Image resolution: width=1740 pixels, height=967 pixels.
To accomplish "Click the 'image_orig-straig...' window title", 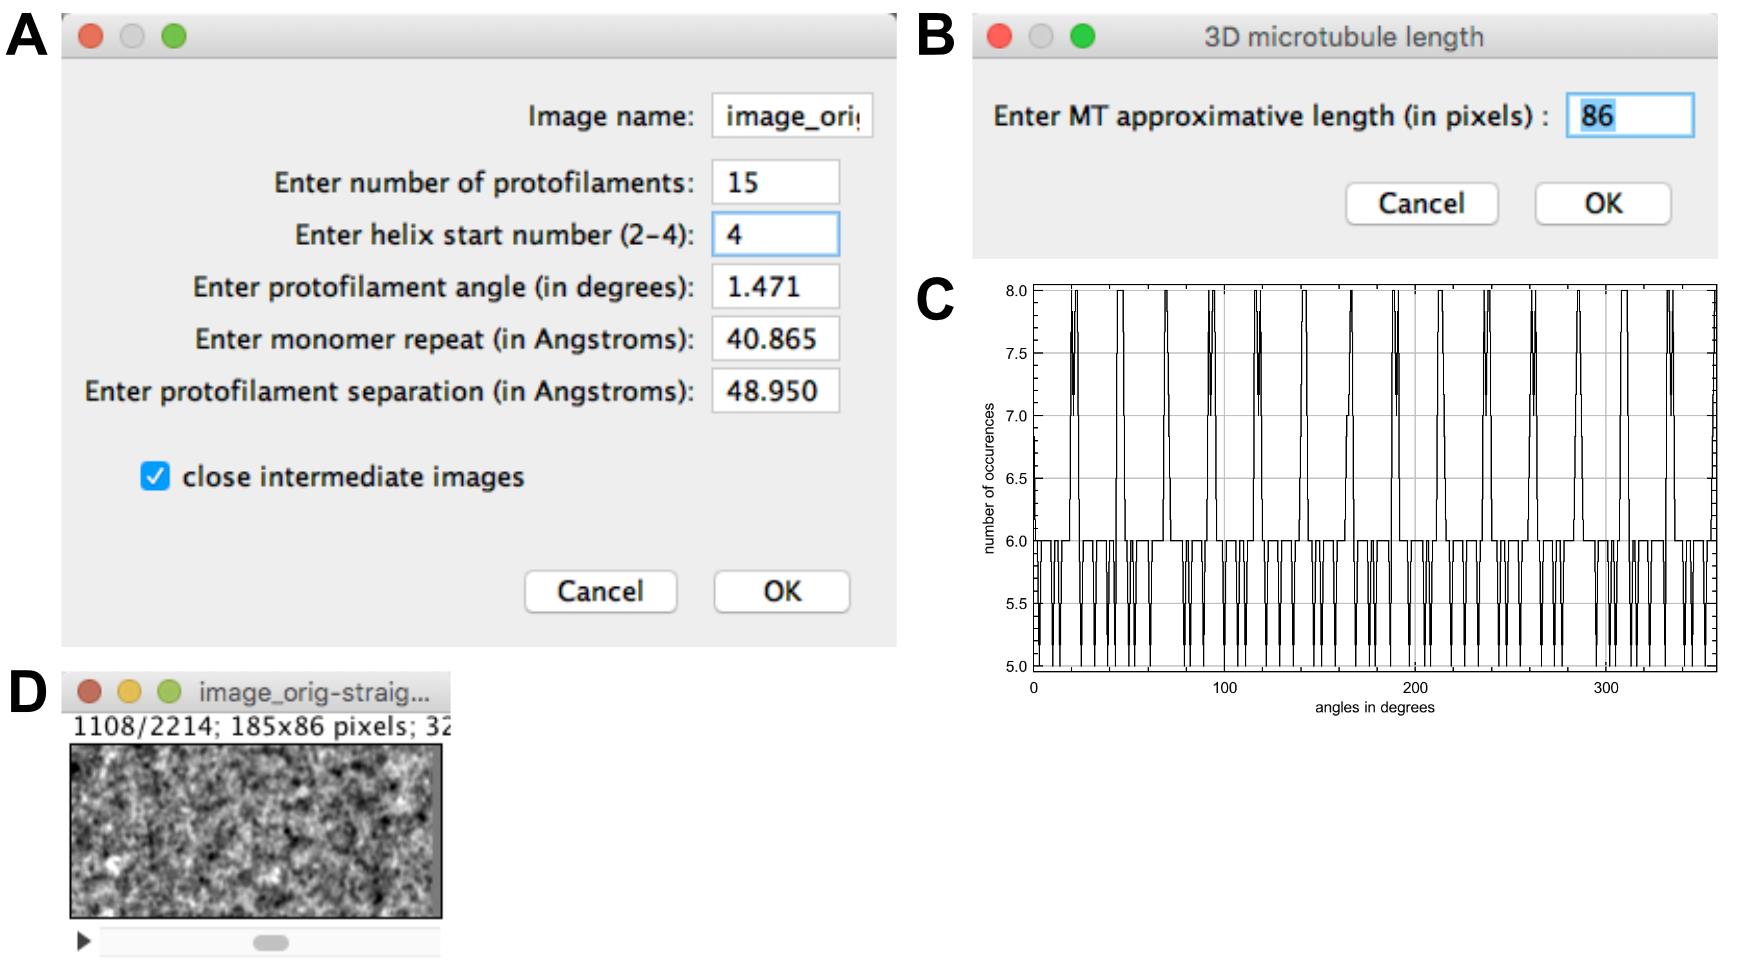I will (314, 692).
